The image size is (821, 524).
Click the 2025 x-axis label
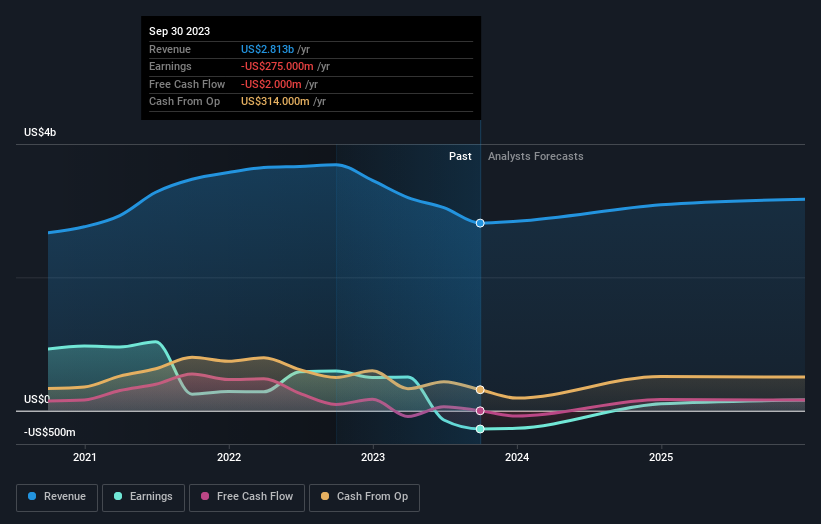click(x=661, y=457)
